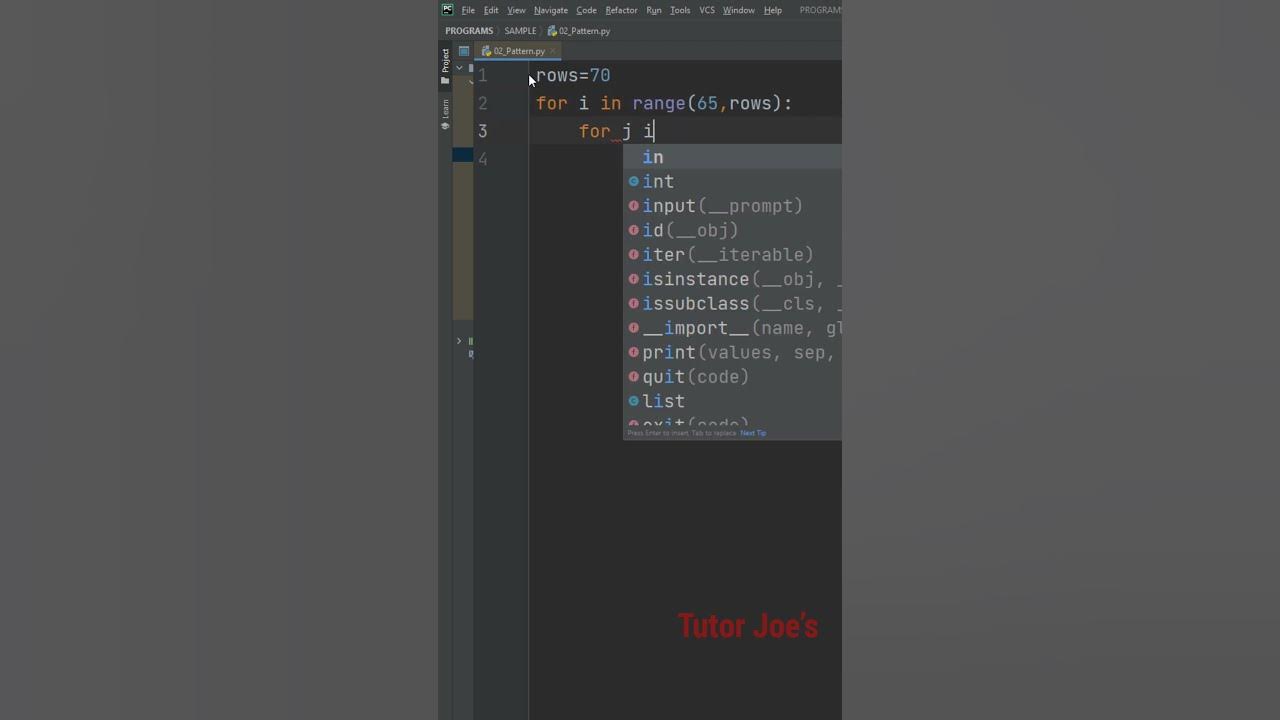Click the project view icon left of the tab
Viewport: 1280px width, 720px height.
[464, 51]
